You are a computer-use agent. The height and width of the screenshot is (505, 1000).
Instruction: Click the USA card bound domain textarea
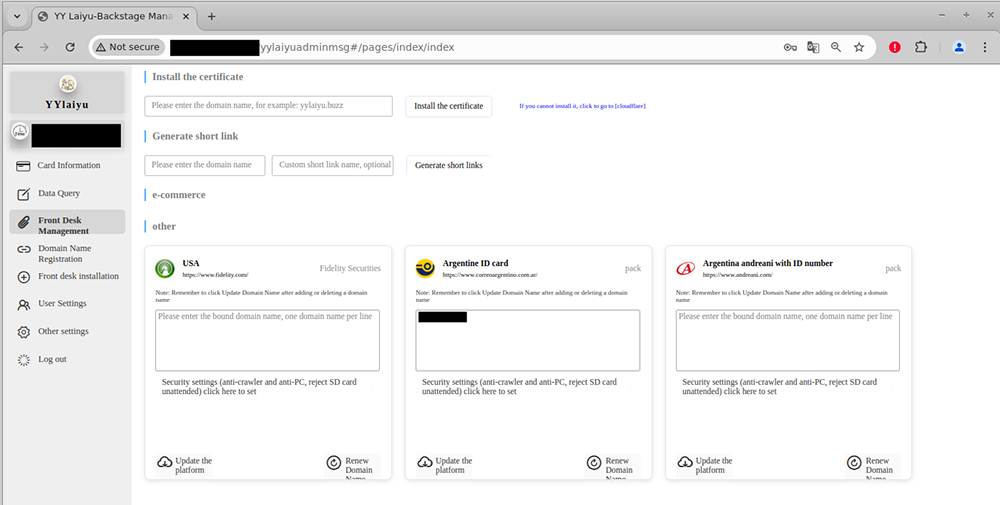267,341
